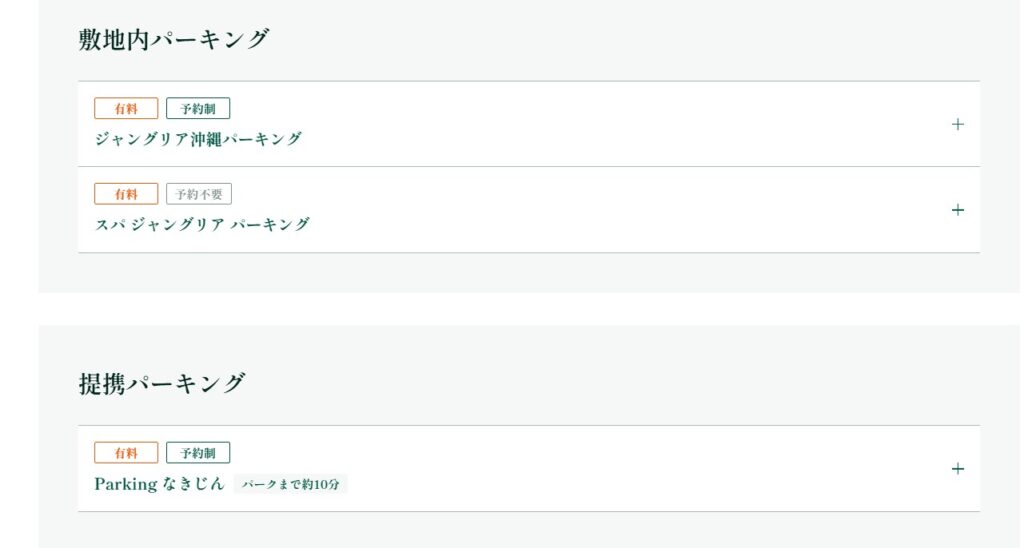Click the 有料 tag above ジャングリア沖縄パーキング
Screen dimensions: 1024x548
[x=126, y=109]
